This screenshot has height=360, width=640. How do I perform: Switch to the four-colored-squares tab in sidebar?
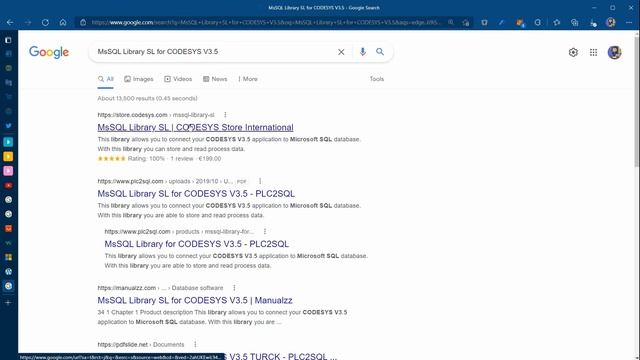click(8, 257)
